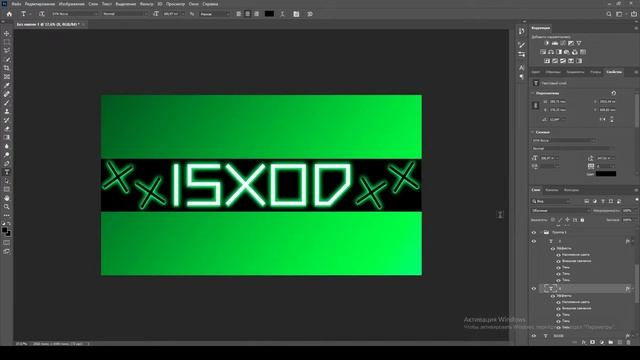640x360 pixels.
Task: Collapse the Группа 1 group
Action: click(x=541, y=232)
